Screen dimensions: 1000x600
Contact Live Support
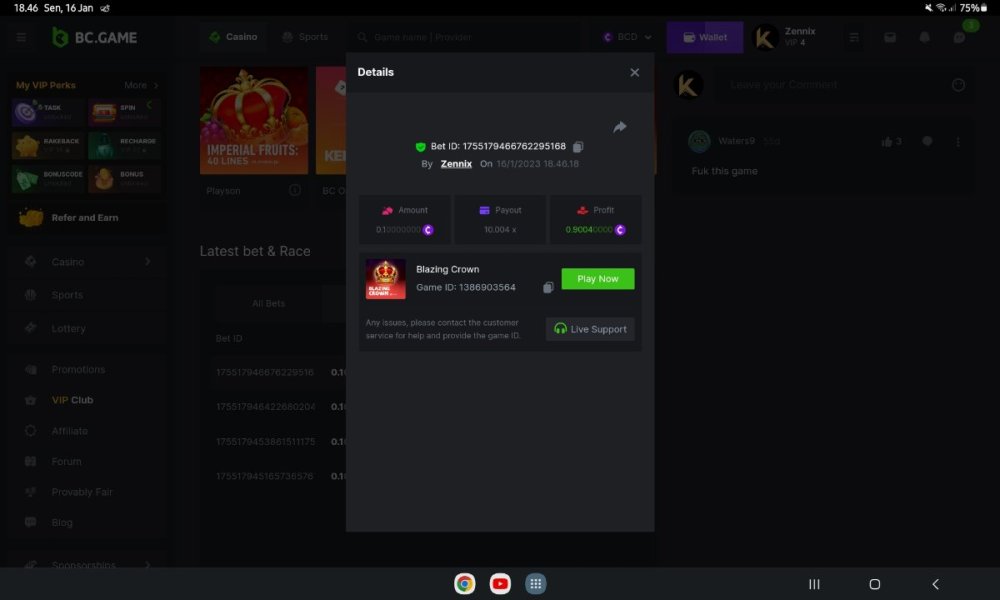590,329
